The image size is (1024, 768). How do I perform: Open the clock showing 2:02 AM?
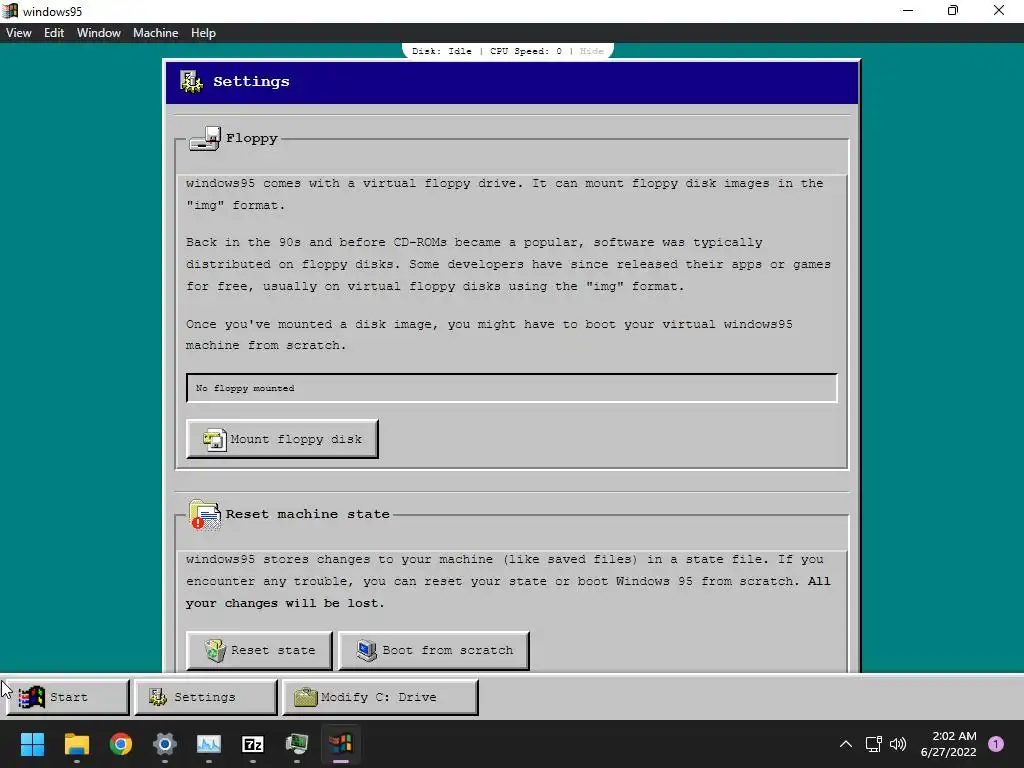(948, 744)
